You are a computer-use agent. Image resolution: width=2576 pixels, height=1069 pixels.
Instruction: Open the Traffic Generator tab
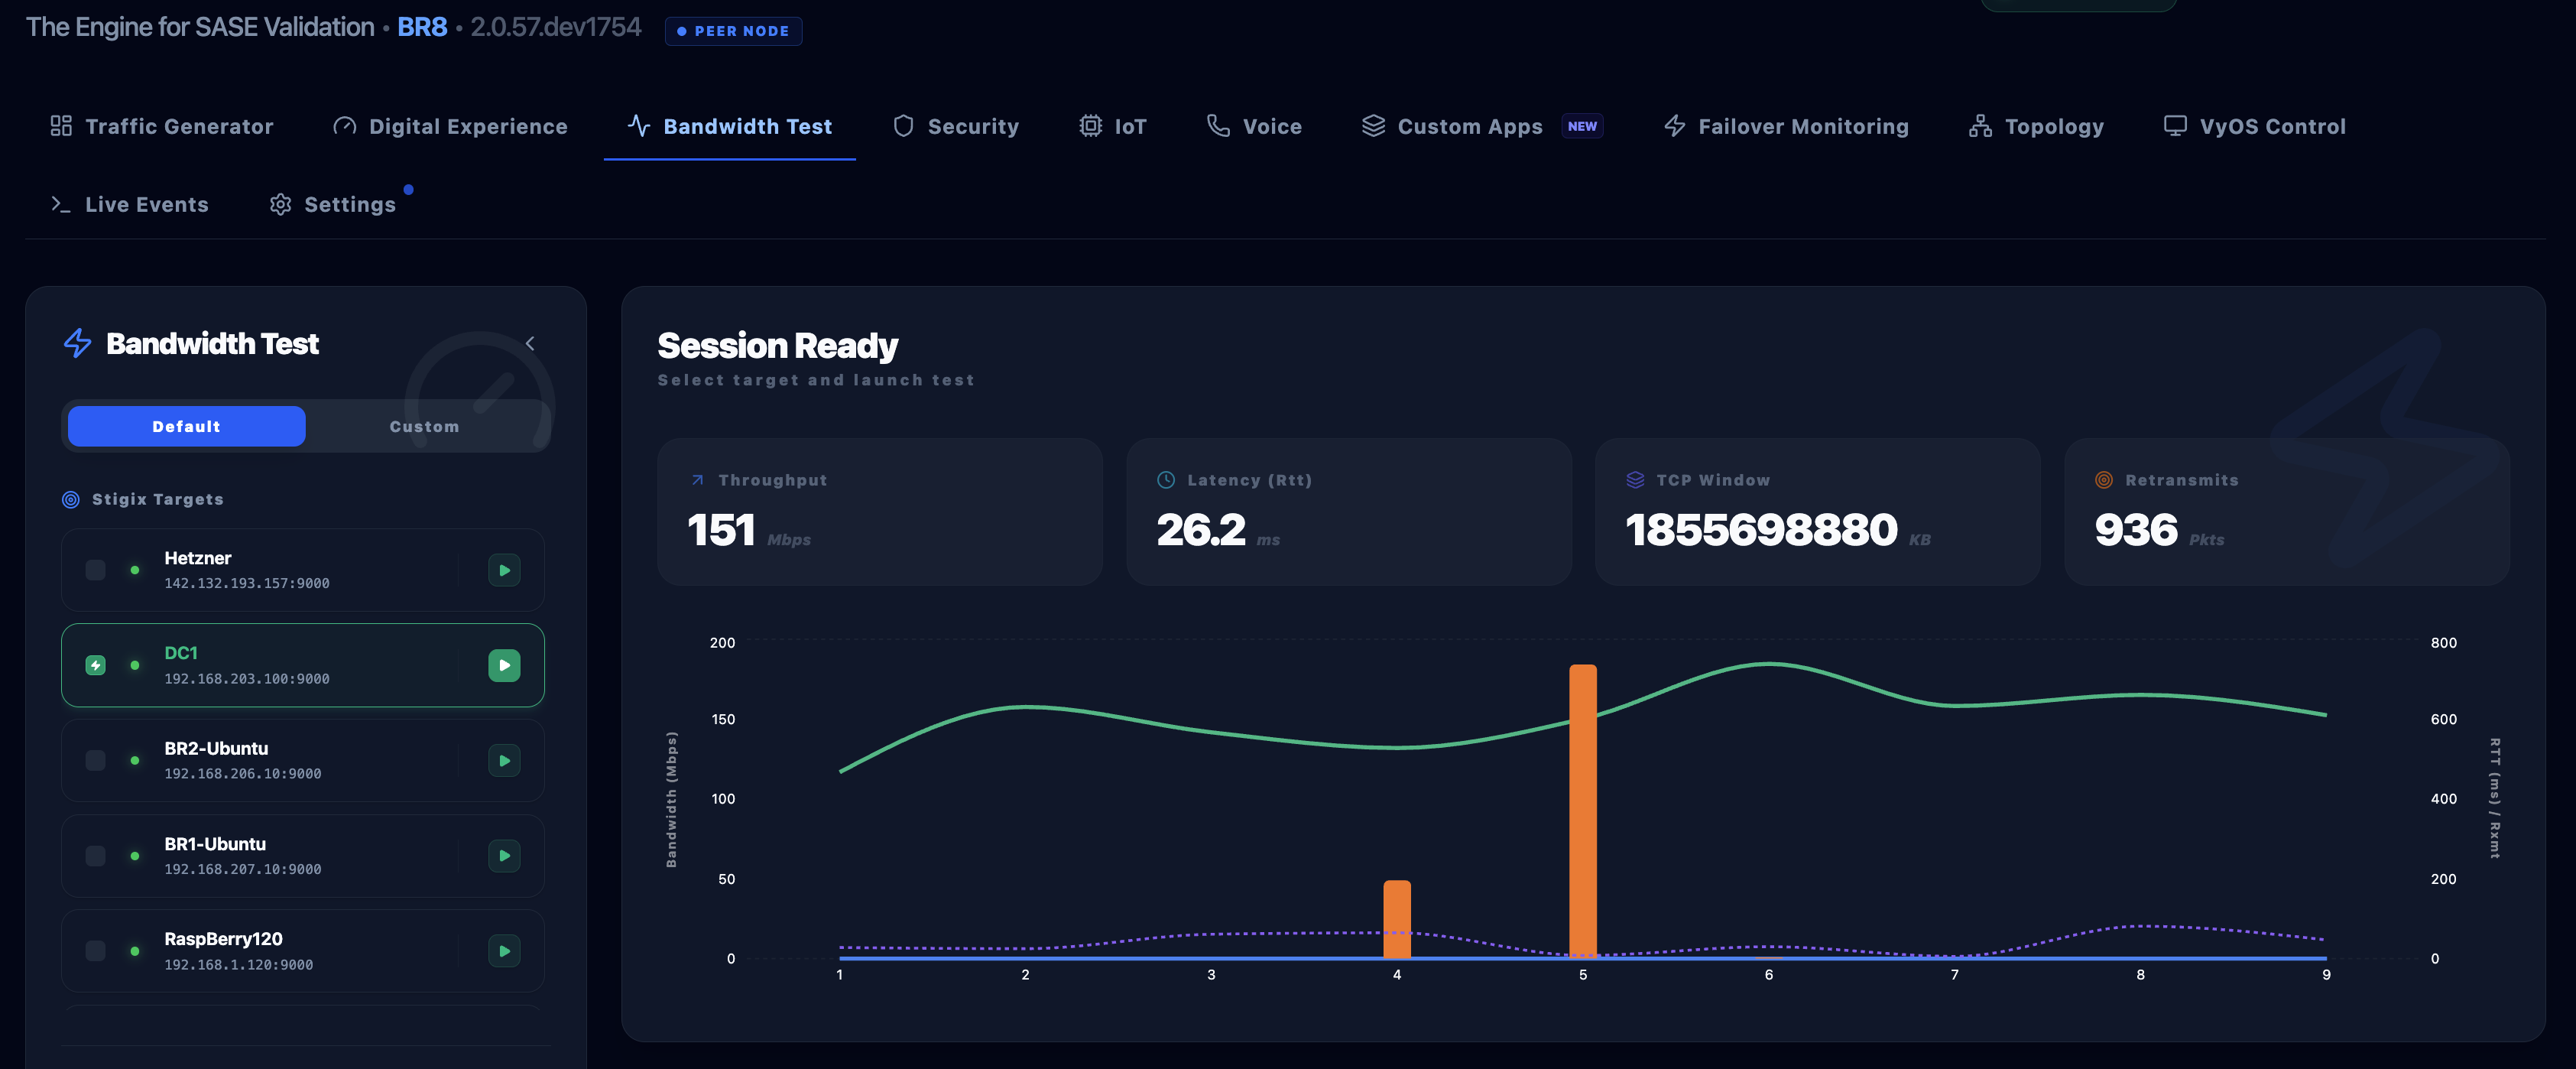pos(161,126)
